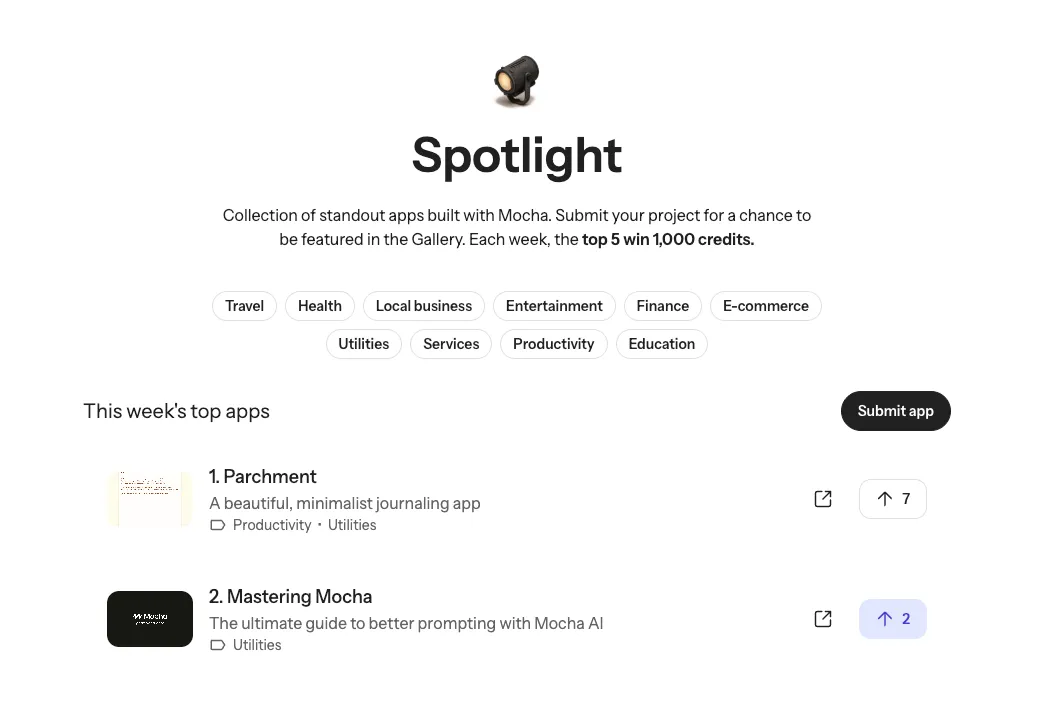Image resolution: width=1055 pixels, height=709 pixels.
Task: Toggle the Finance filter
Action: (662, 306)
